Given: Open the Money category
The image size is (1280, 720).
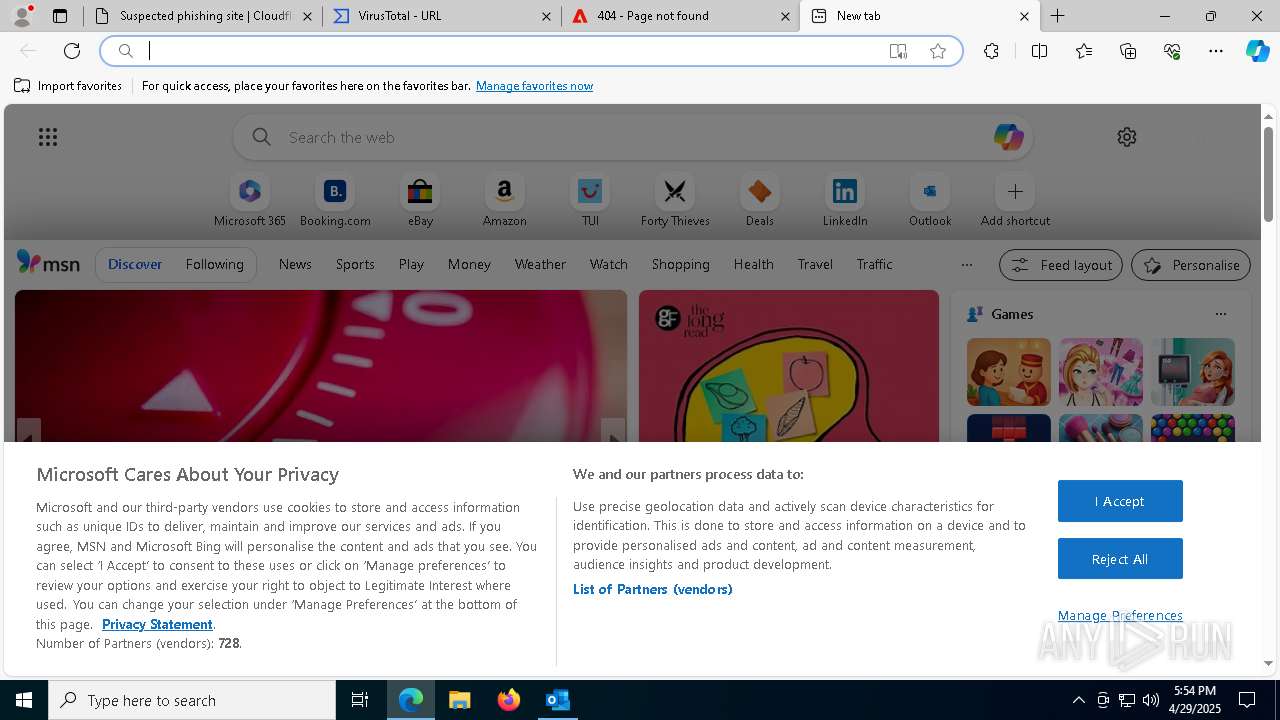Looking at the screenshot, I should [x=469, y=264].
